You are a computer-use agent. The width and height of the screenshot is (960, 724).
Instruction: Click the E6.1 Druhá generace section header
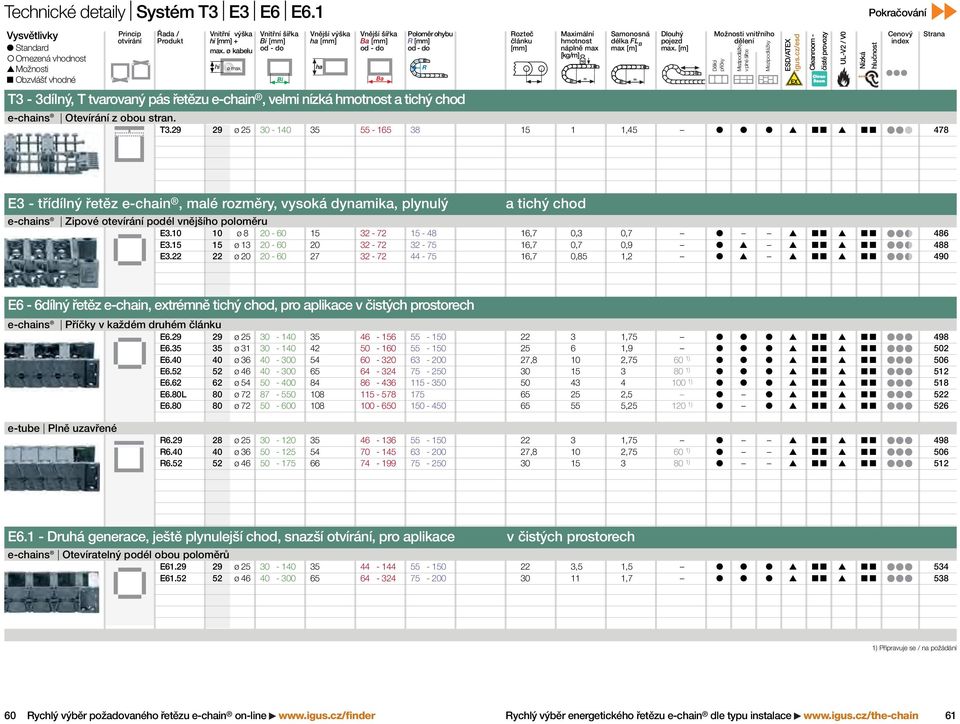[x=480, y=537]
